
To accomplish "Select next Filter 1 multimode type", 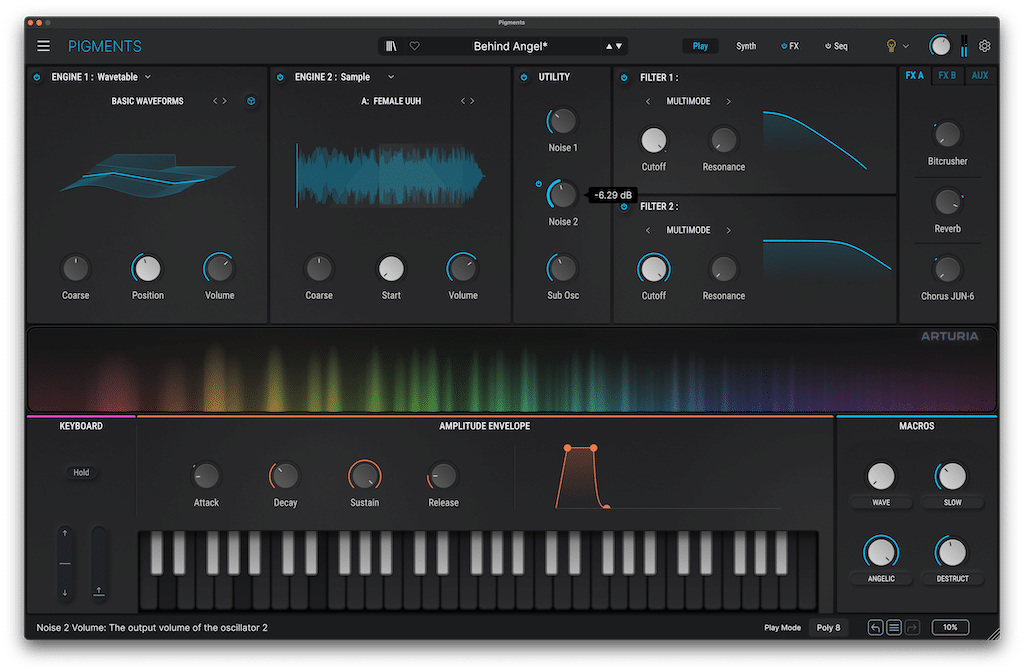I will tap(728, 101).
